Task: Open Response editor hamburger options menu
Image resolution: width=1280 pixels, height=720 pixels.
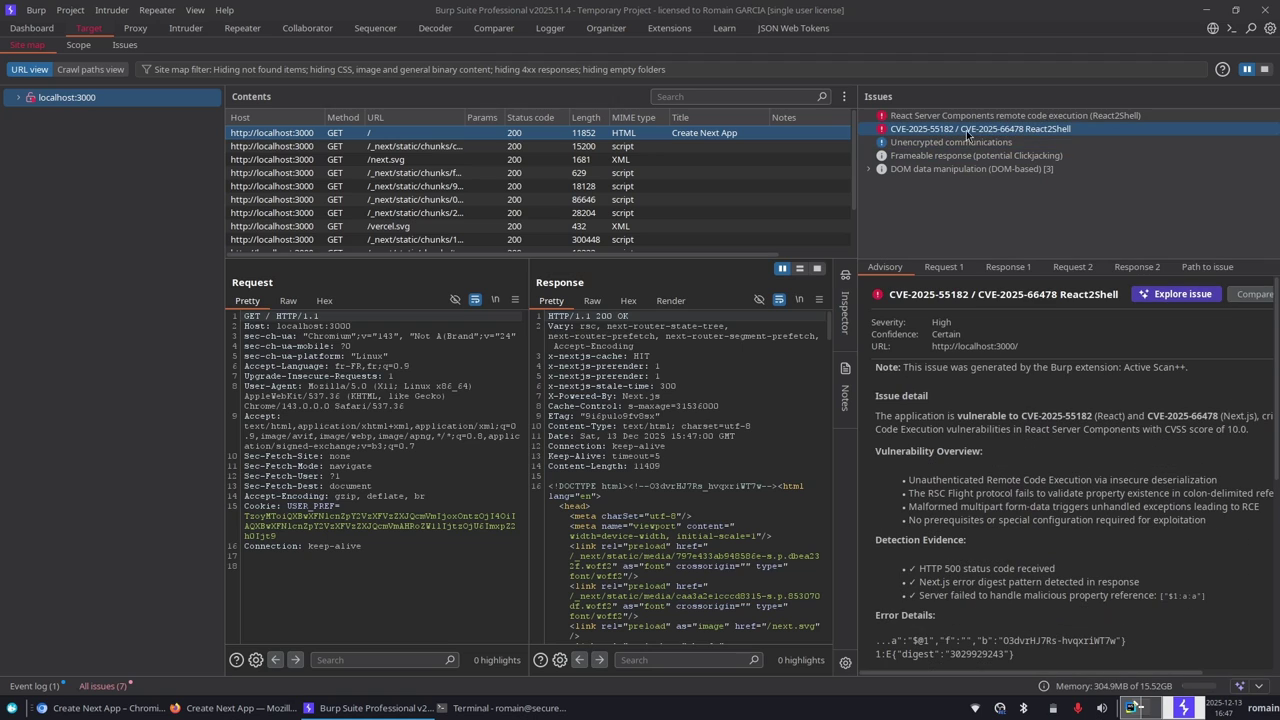Action: pyautogui.click(x=819, y=300)
